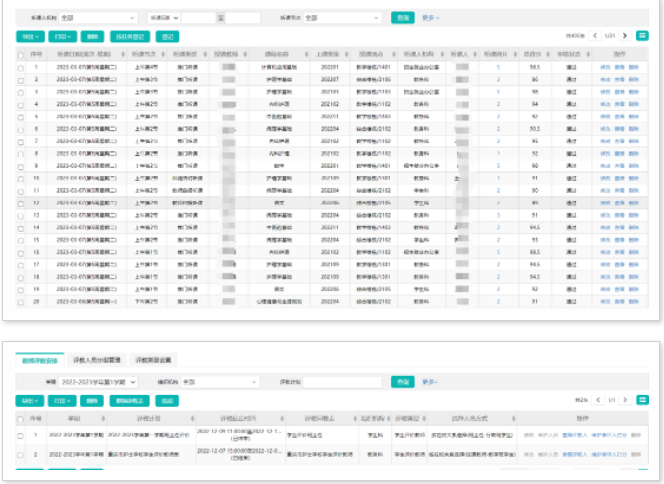This screenshot has height=484, width=664.
Task: Click next page arrow in lower evaluation table
Action: (x=624, y=399)
